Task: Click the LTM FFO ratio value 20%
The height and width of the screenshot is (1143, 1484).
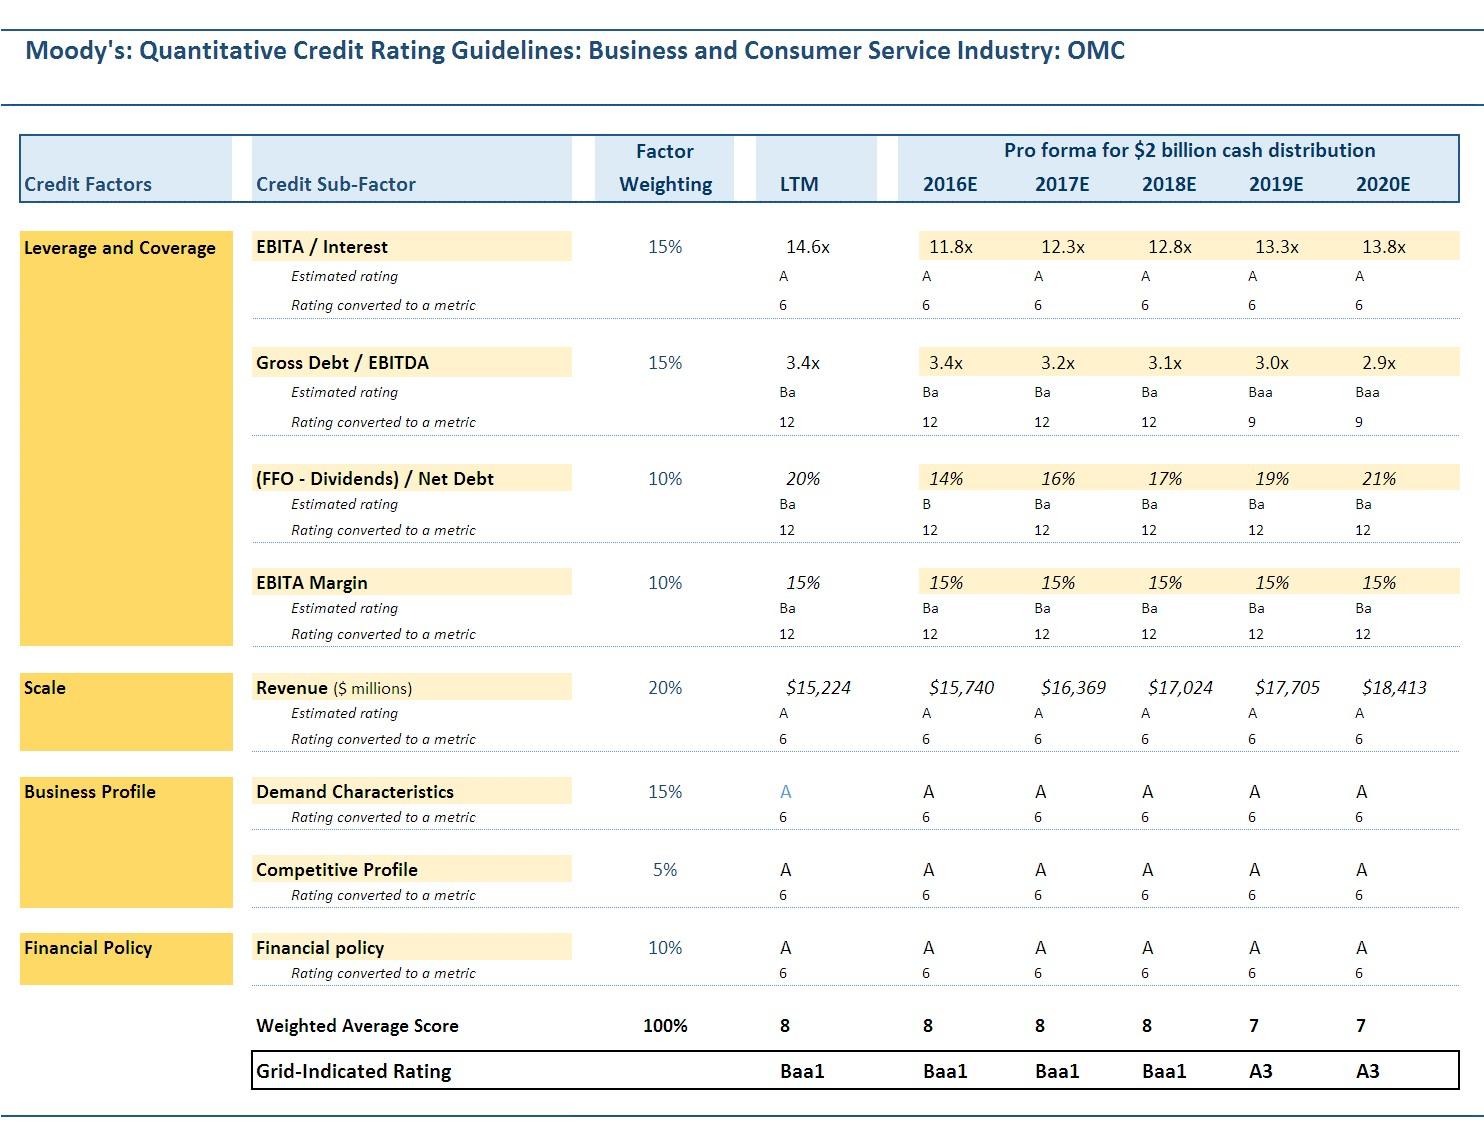Action: click(x=803, y=479)
